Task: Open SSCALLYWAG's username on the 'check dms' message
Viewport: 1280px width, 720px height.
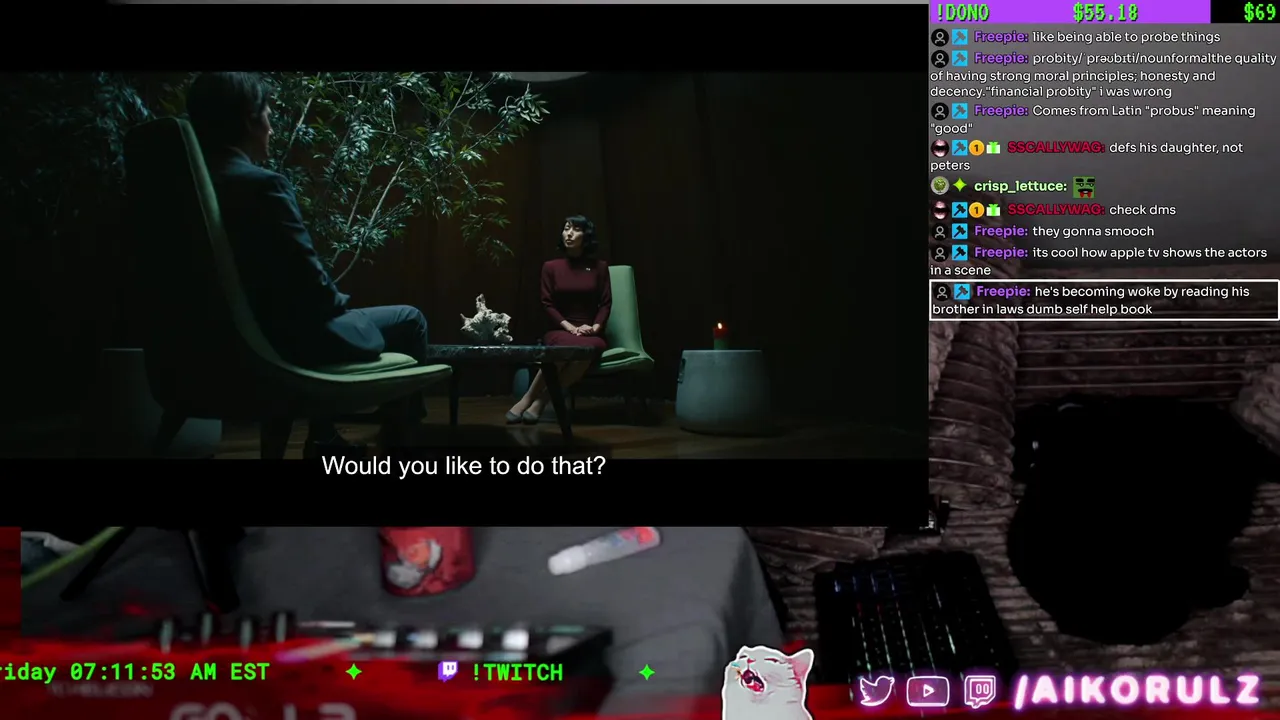Action: pos(1055,210)
